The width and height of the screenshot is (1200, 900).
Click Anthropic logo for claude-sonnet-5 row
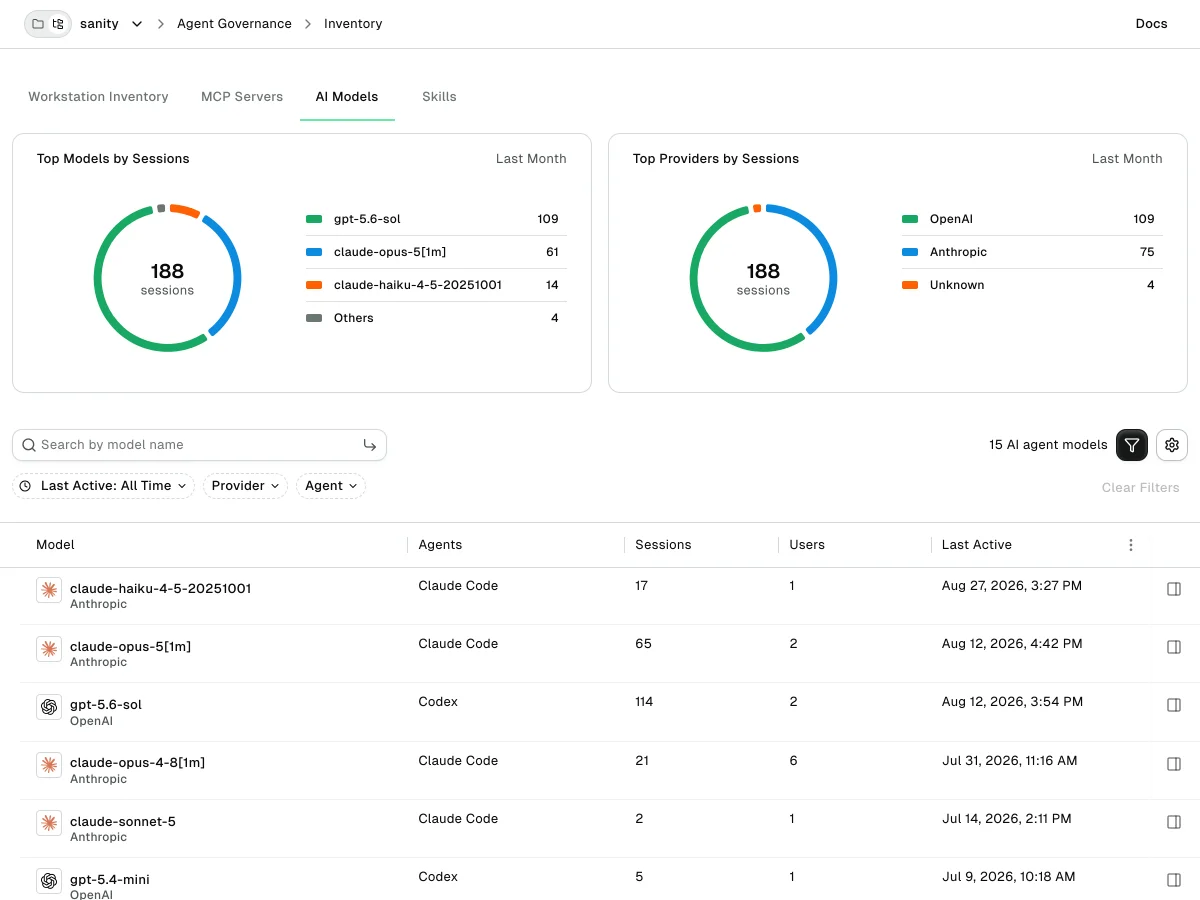coord(49,823)
